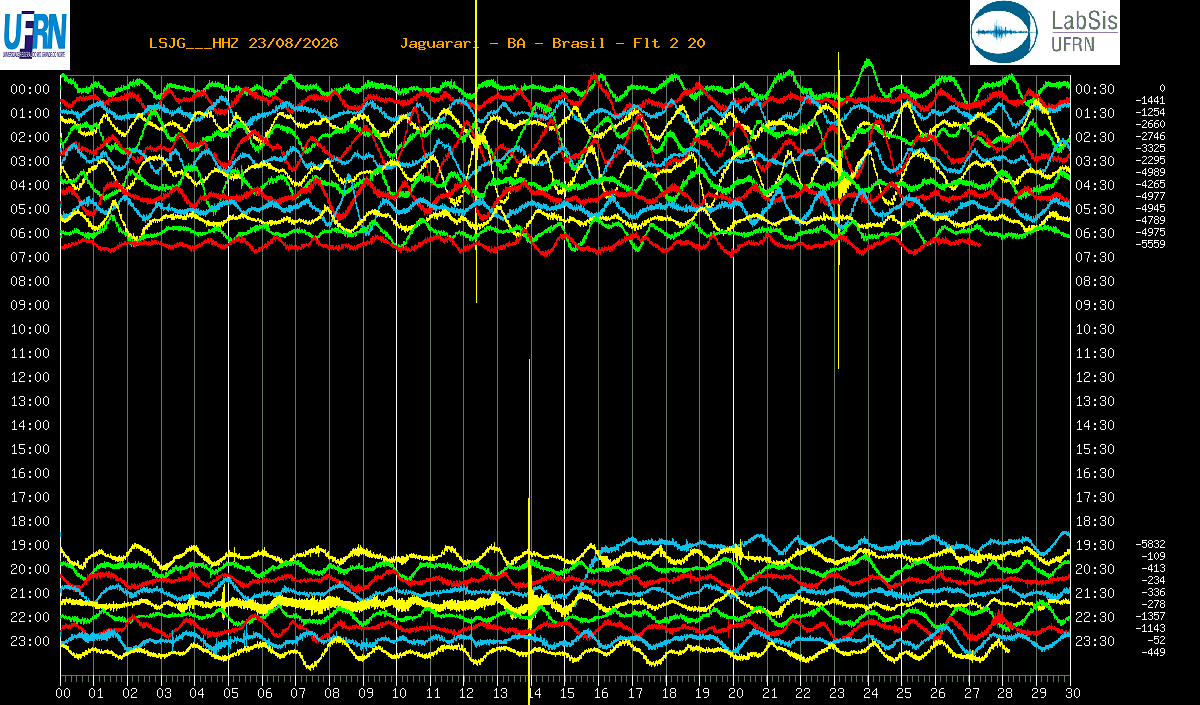Viewport: 1200px width, 705px height.
Task: Click the 09:00 hour label
Action: click(30, 305)
